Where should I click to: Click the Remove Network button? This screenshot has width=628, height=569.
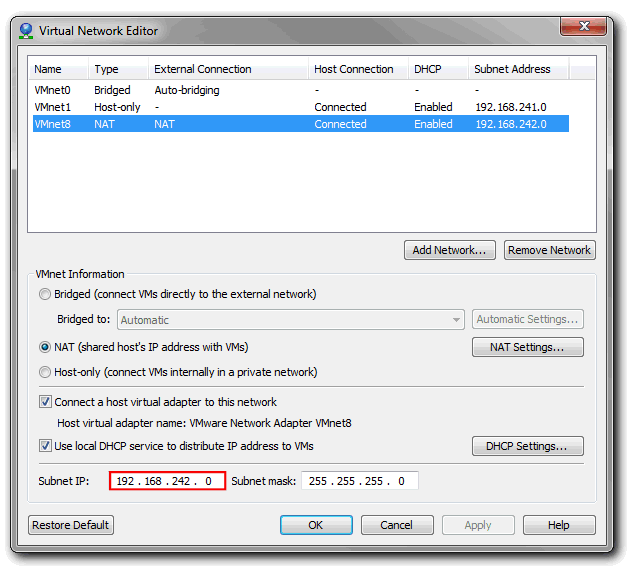(x=550, y=250)
